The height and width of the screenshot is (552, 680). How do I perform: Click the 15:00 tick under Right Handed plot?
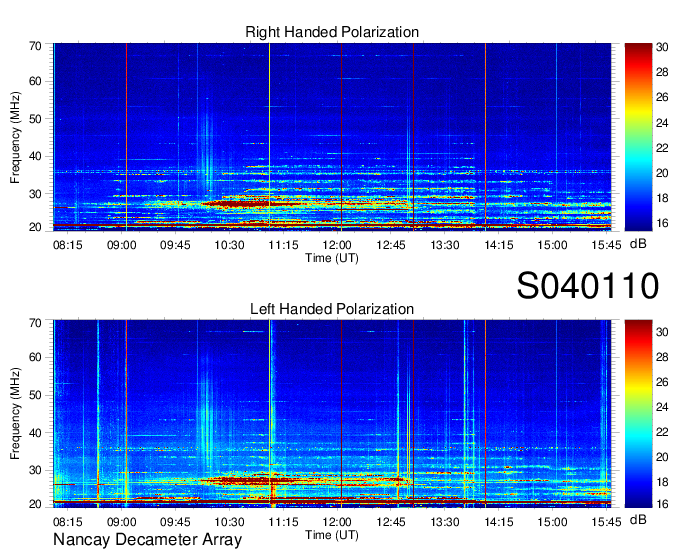tap(552, 245)
